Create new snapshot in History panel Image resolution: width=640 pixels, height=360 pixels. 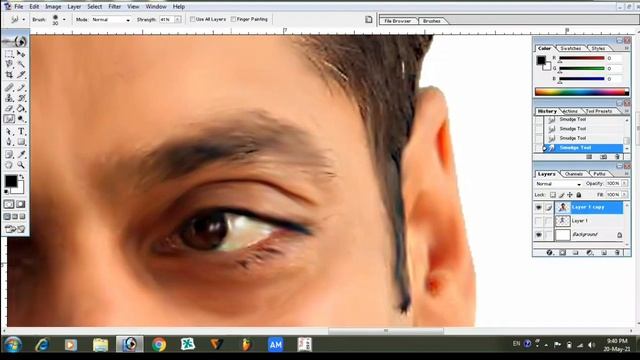[603, 157]
